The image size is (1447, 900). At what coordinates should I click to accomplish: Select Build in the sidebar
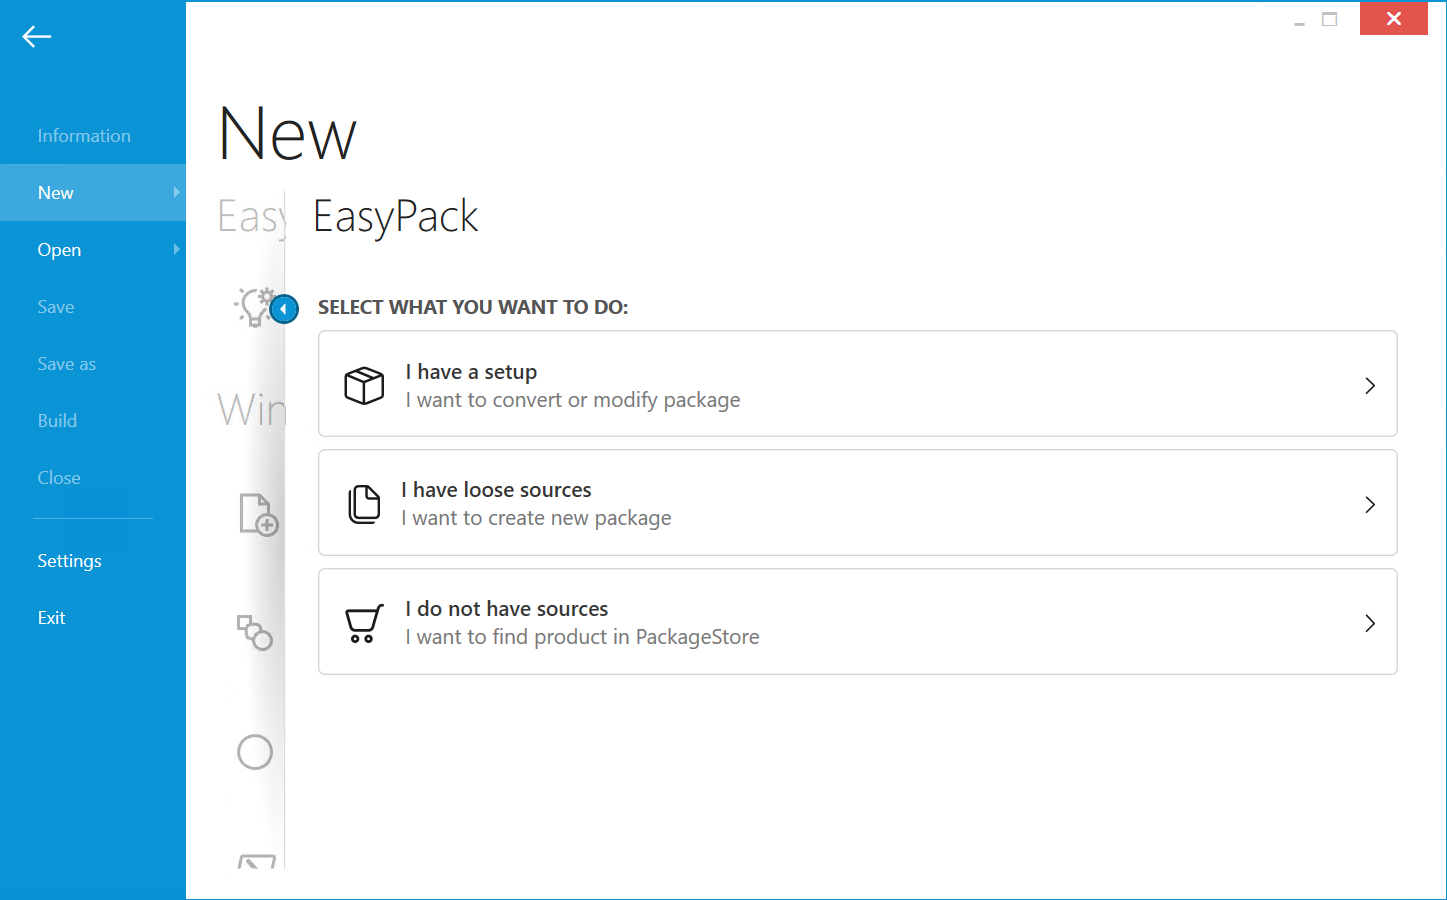point(57,420)
